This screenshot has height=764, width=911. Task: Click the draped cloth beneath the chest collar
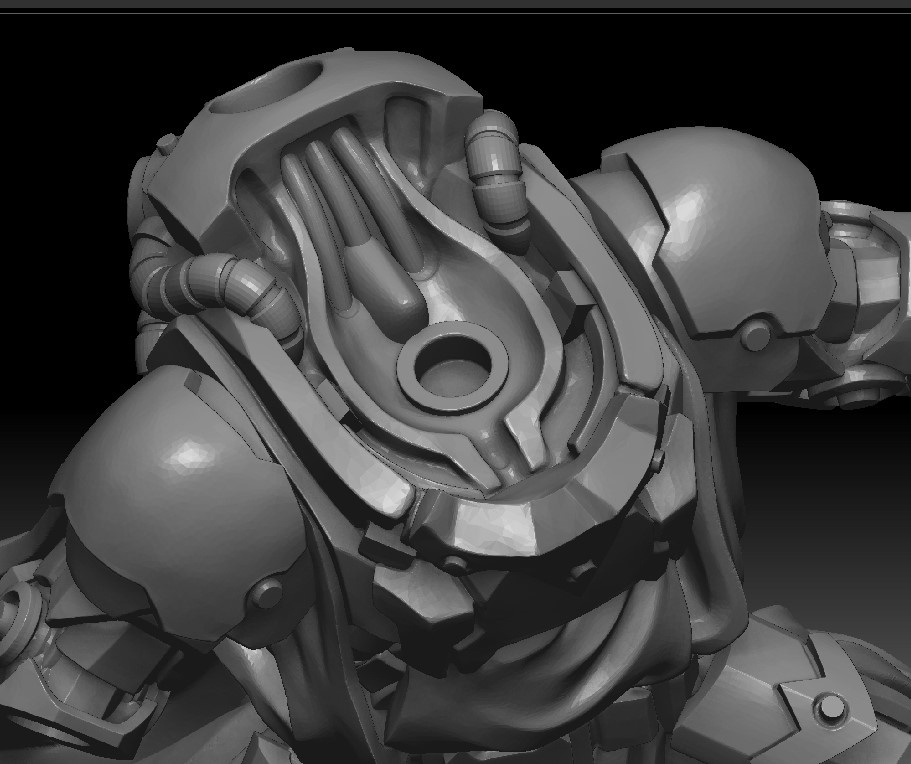(560, 650)
